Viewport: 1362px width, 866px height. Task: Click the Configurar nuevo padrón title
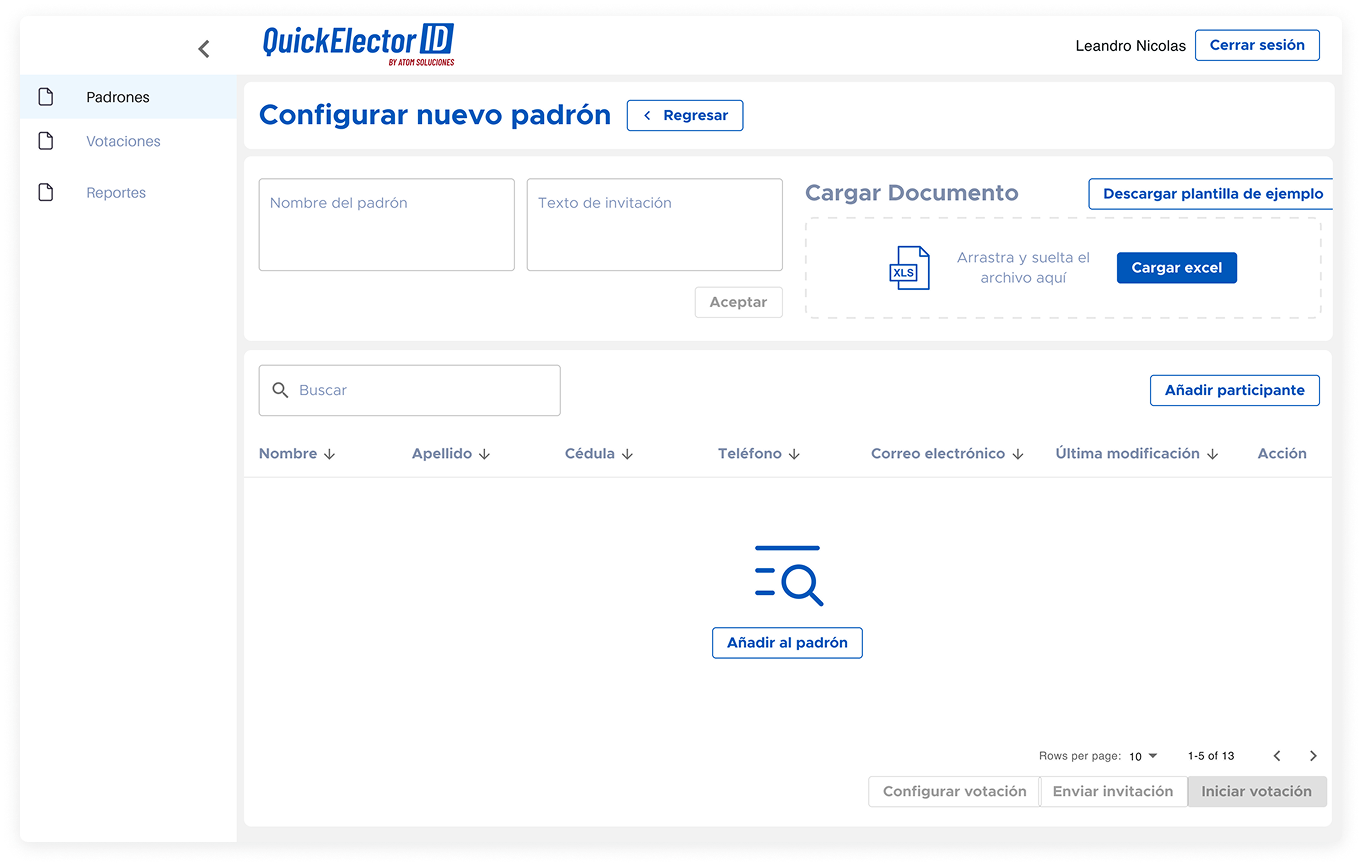[435, 115]
